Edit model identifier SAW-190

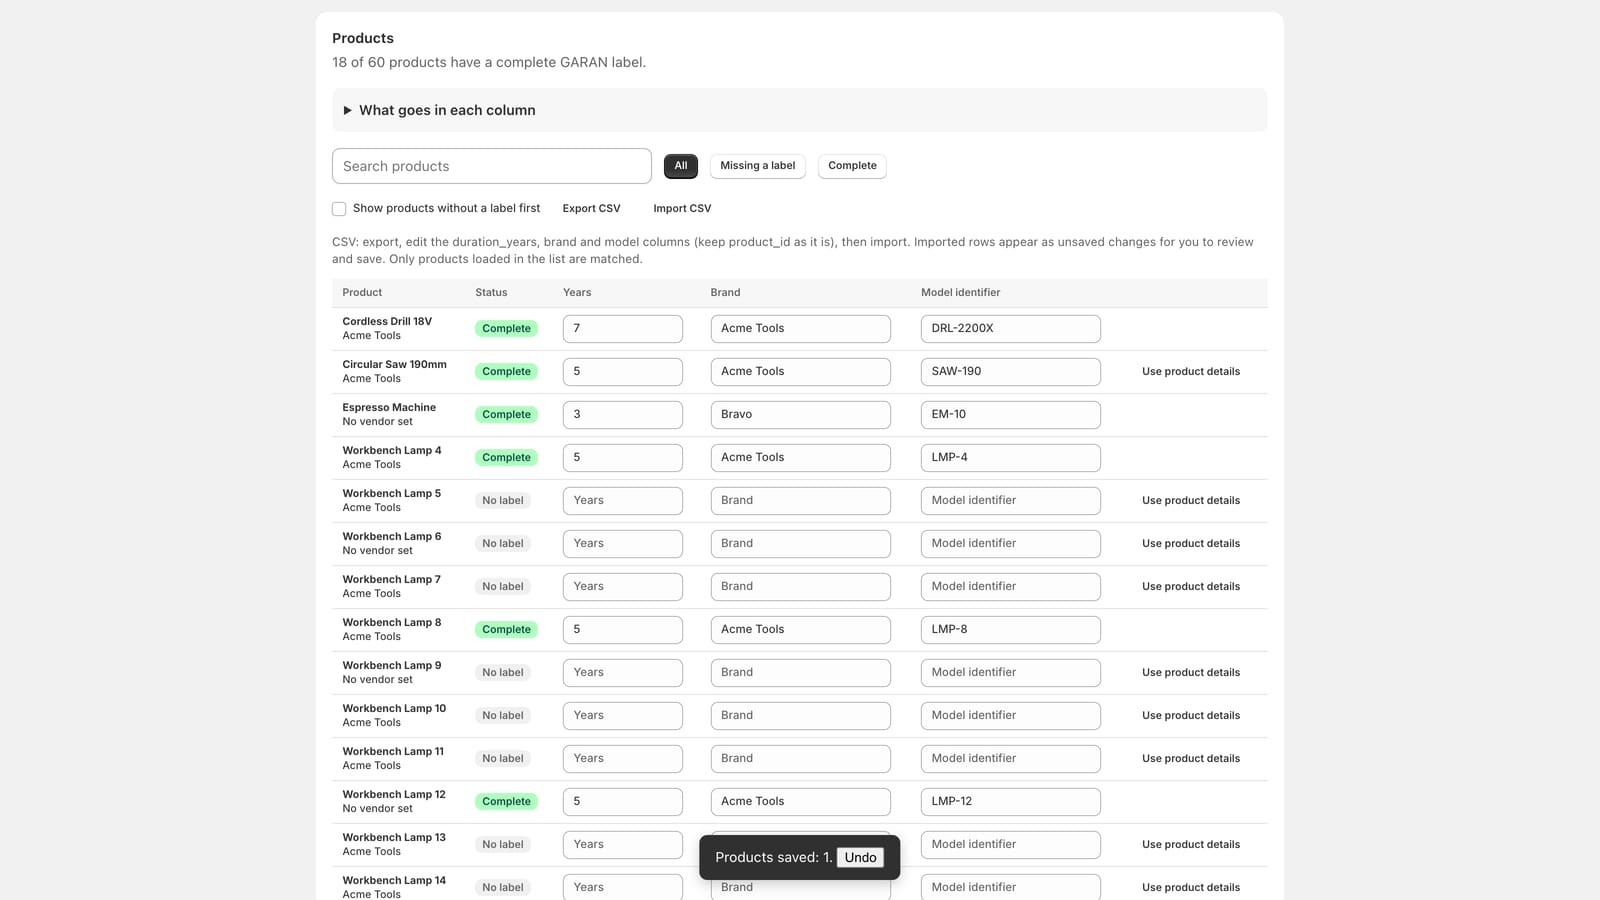[1010, 372]
